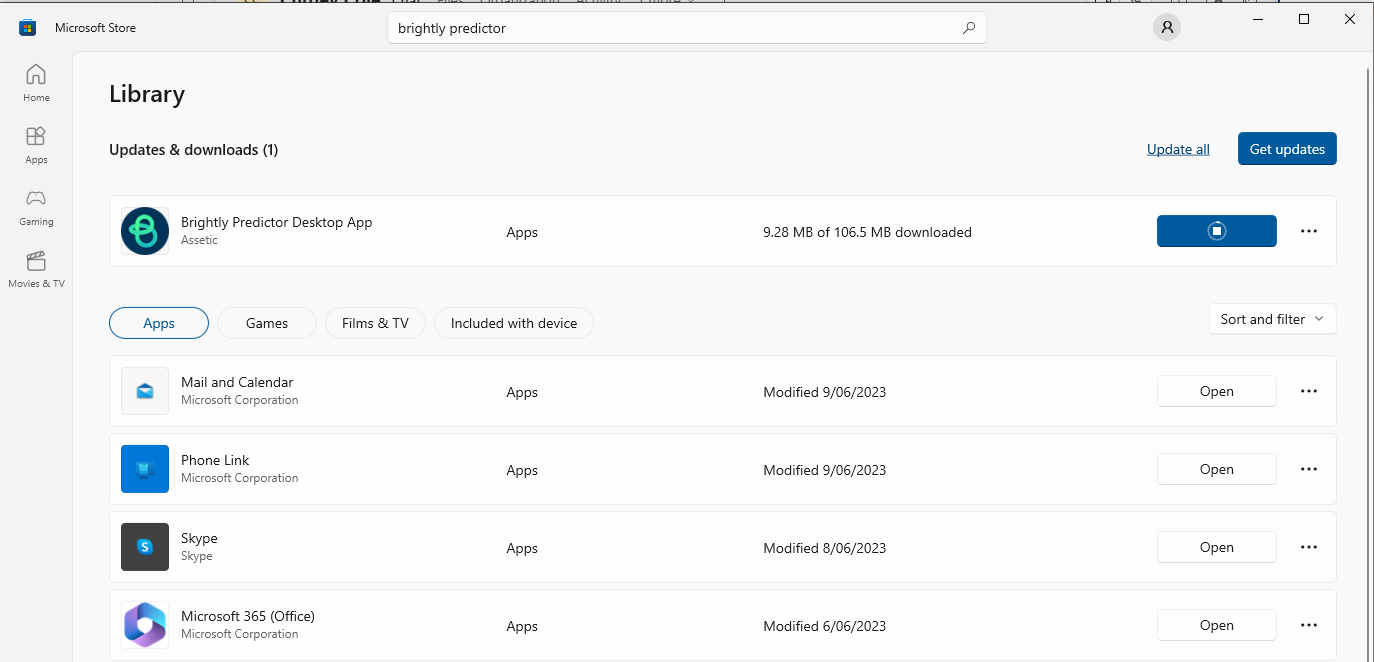Open the Skype app
Image resolution: width=1374 pixels, height=662 pixels.
[x=1216, y=547]
